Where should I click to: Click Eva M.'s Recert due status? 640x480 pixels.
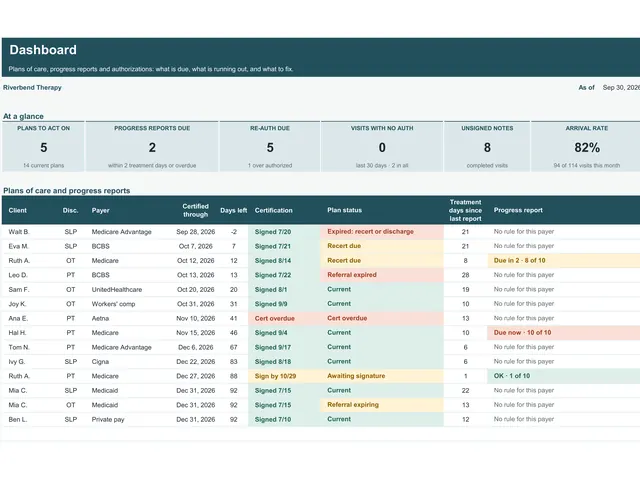click(382, 246)
